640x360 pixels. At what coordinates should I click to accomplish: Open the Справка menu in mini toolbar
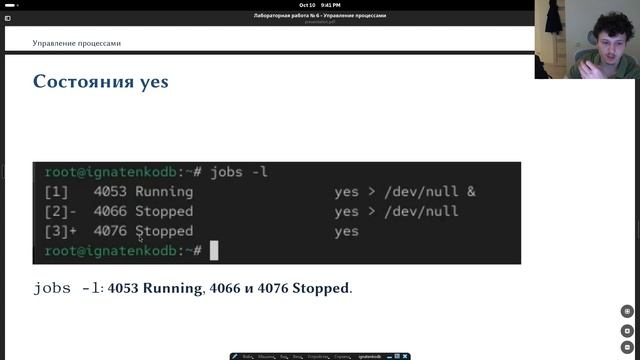pyautogui.click(x=342, y=356)
